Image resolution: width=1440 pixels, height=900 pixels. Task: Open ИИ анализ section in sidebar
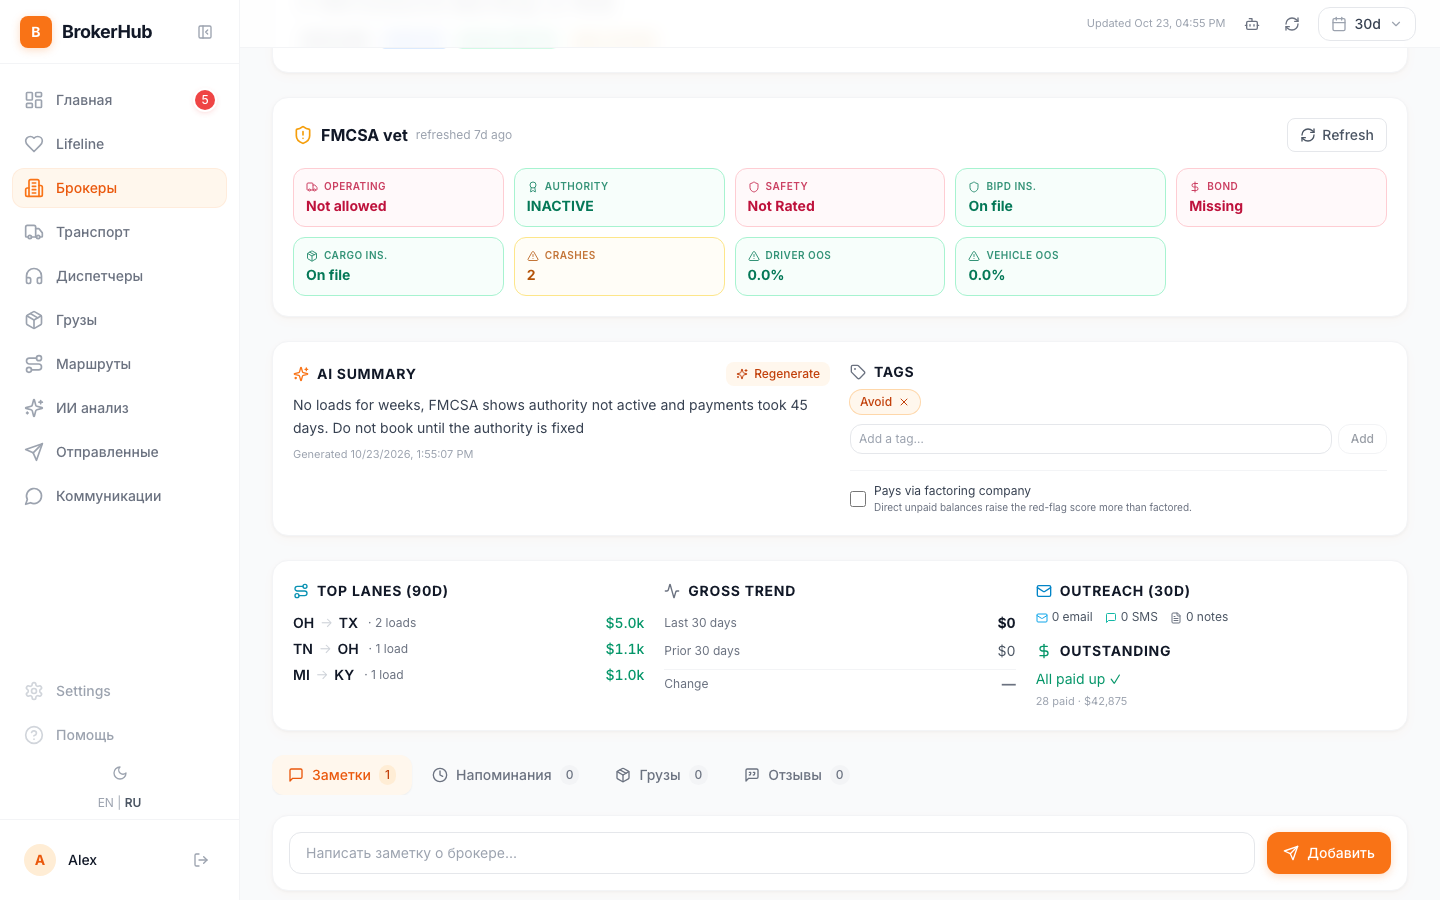tap(120, 408)
